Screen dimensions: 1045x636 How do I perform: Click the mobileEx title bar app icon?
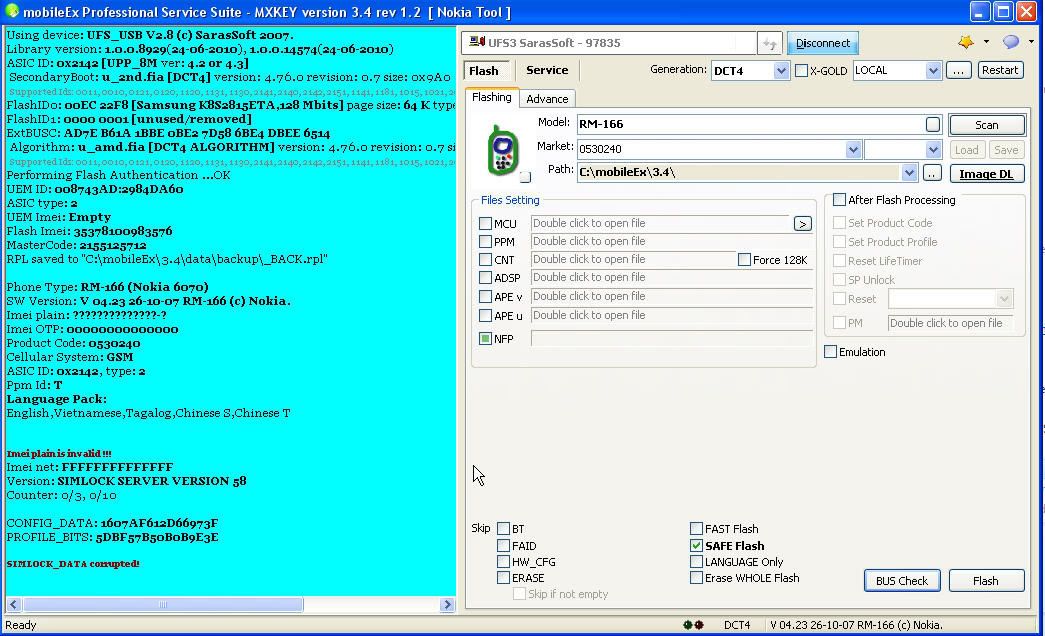click(x=11, y=11)
